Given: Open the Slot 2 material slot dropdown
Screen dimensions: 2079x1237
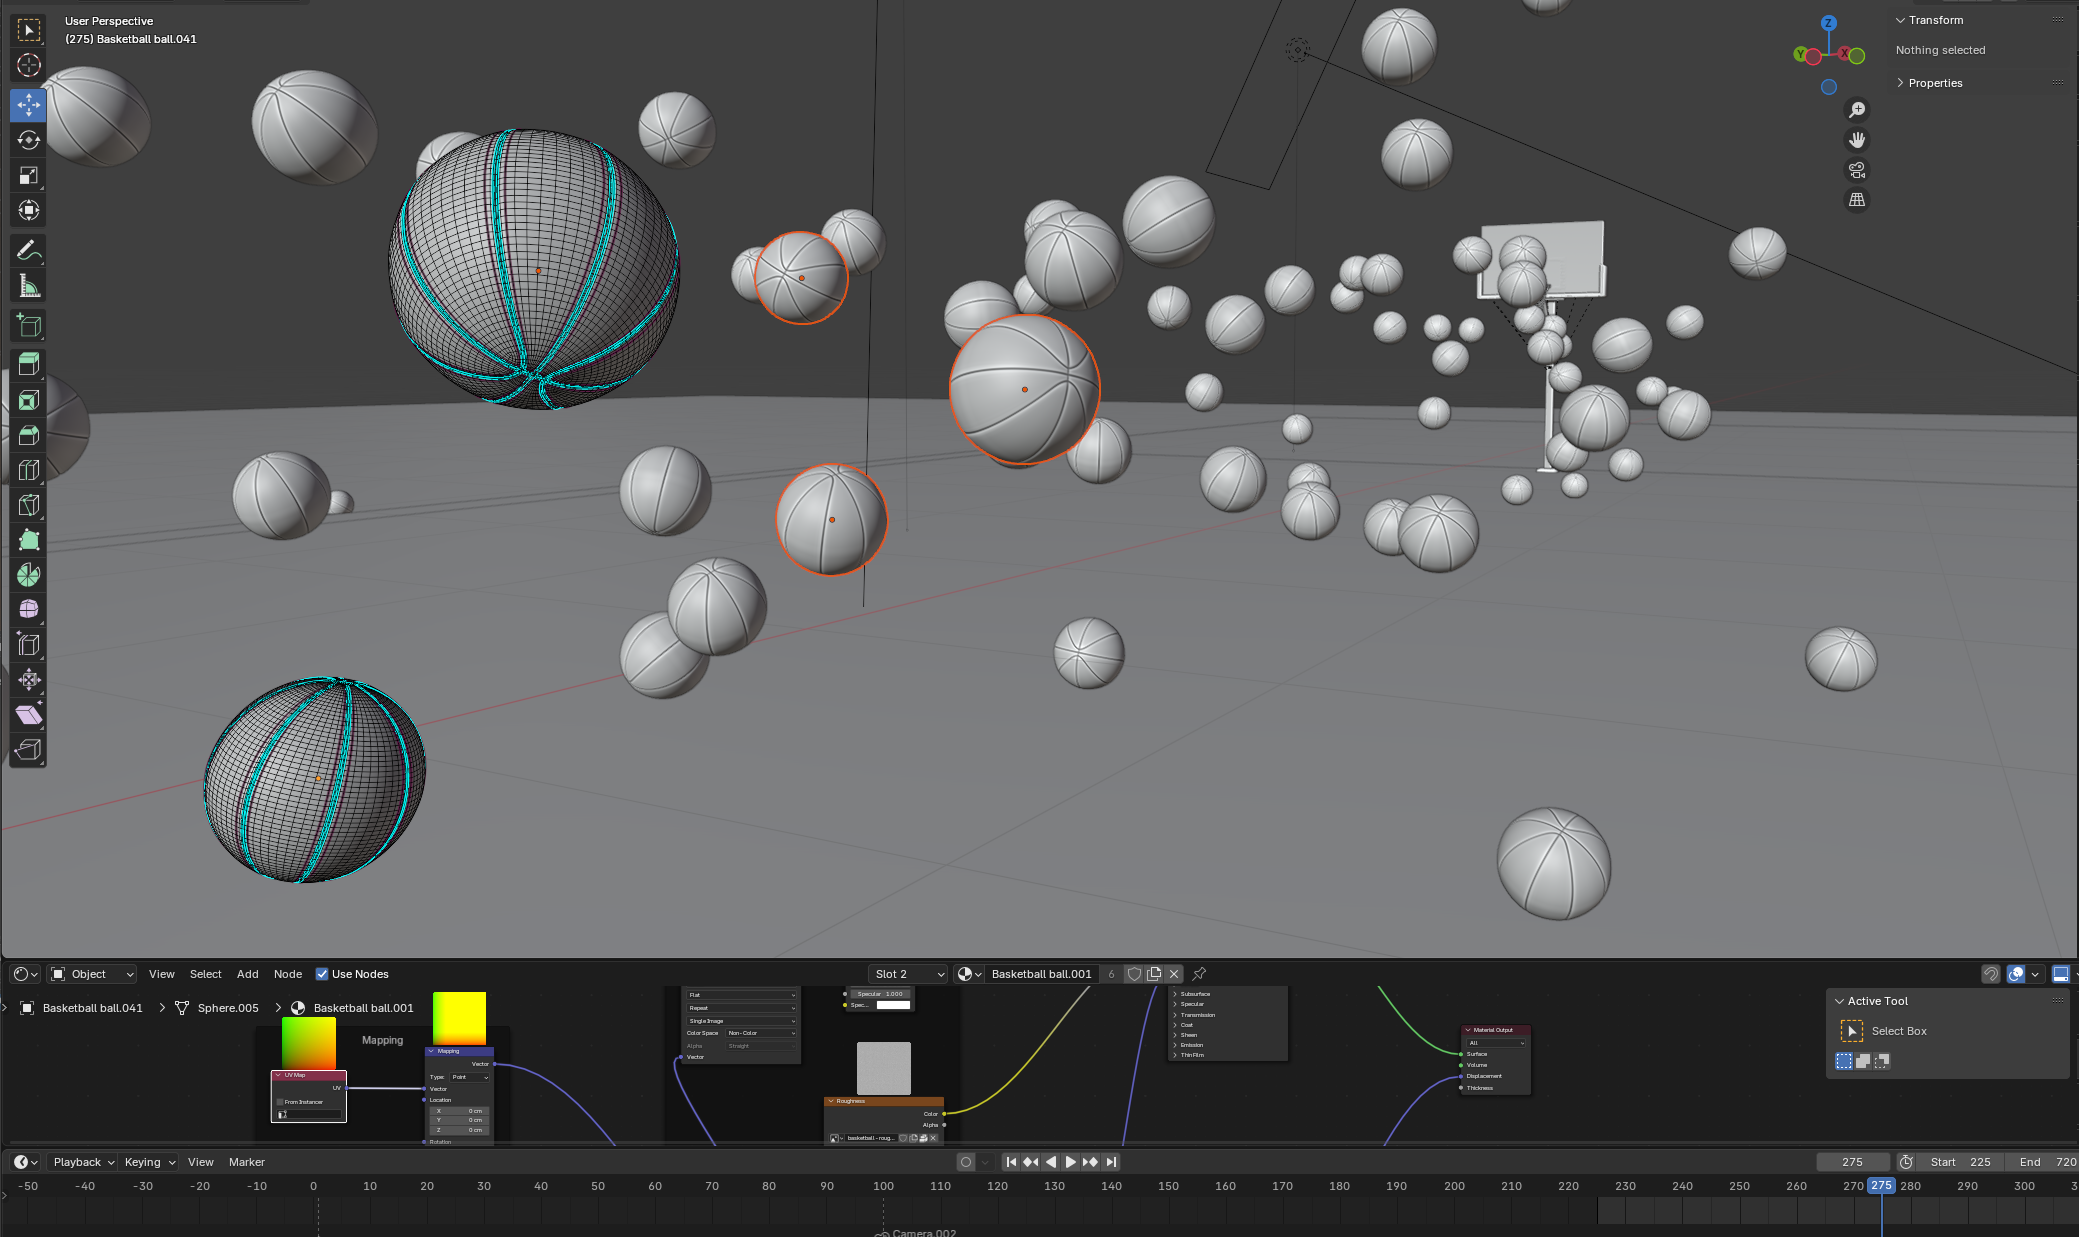Looking at the screenshot, I should pyautogui.click(x=908, y=974).
